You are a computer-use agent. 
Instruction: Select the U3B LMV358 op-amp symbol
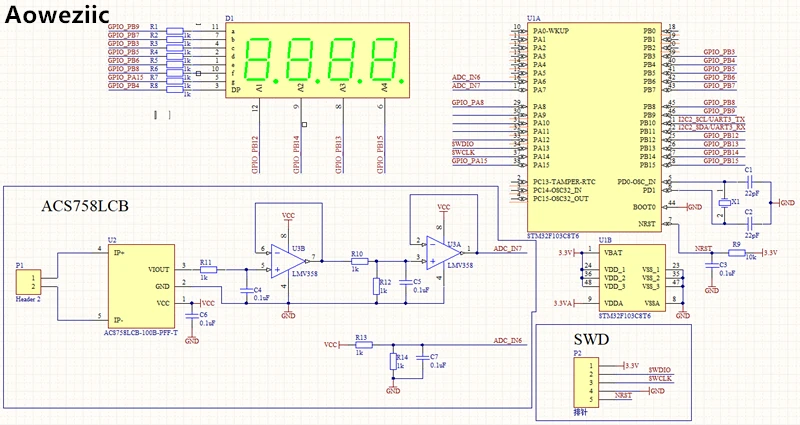(288, 261)
